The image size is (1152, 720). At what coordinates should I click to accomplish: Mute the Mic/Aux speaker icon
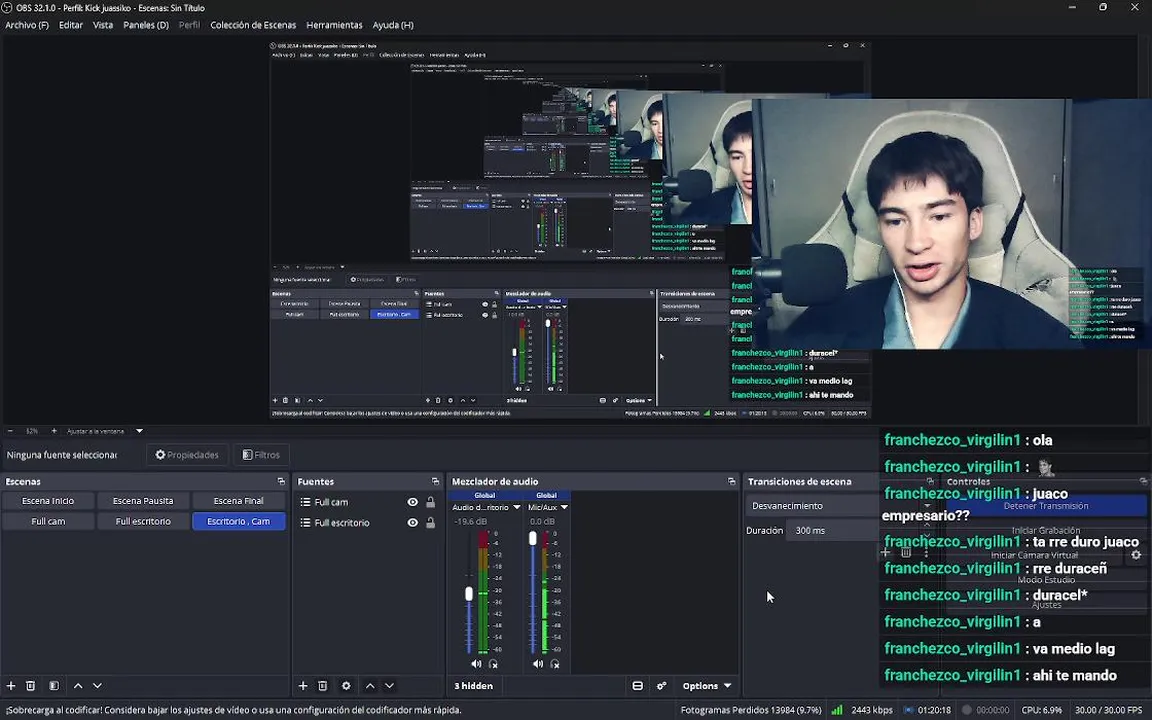pyautogui.click(x=538, y=663)
